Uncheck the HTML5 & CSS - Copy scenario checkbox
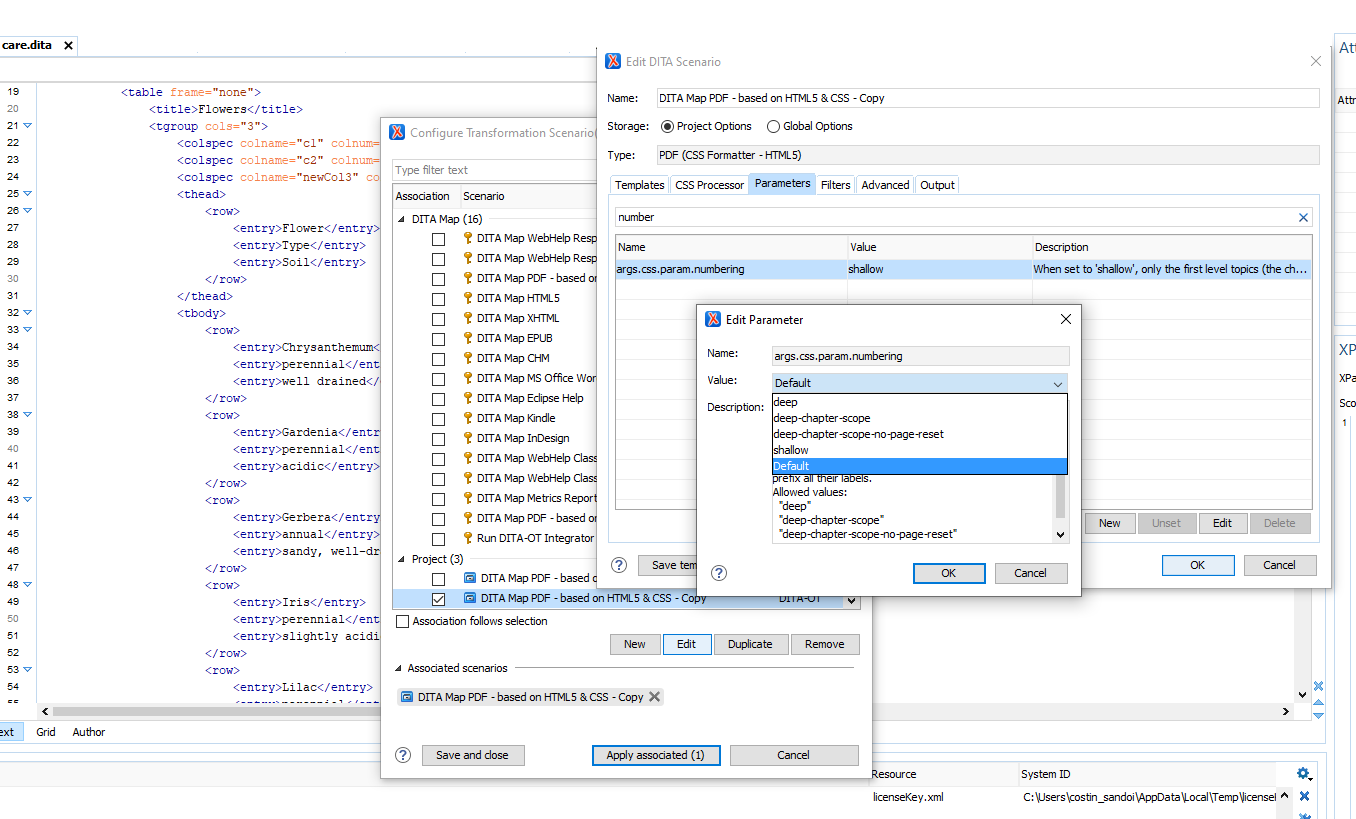Screen dimensions: 1356x819 [438, 599]
